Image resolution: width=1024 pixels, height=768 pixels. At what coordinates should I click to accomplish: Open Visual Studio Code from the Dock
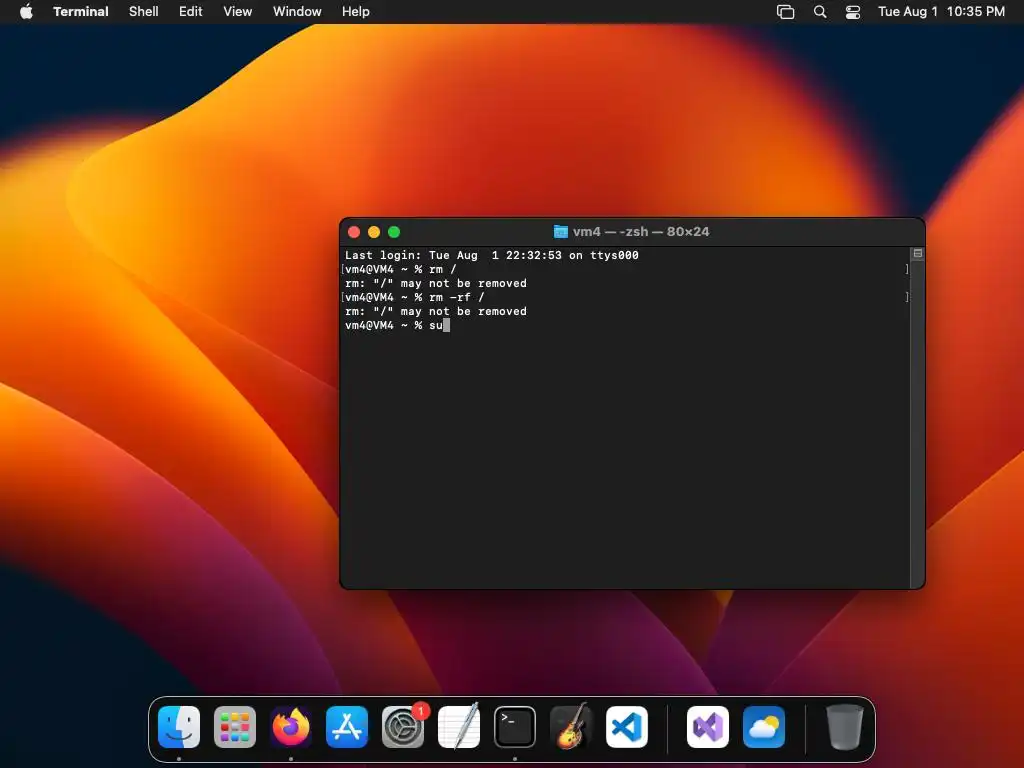pos(627,727)
